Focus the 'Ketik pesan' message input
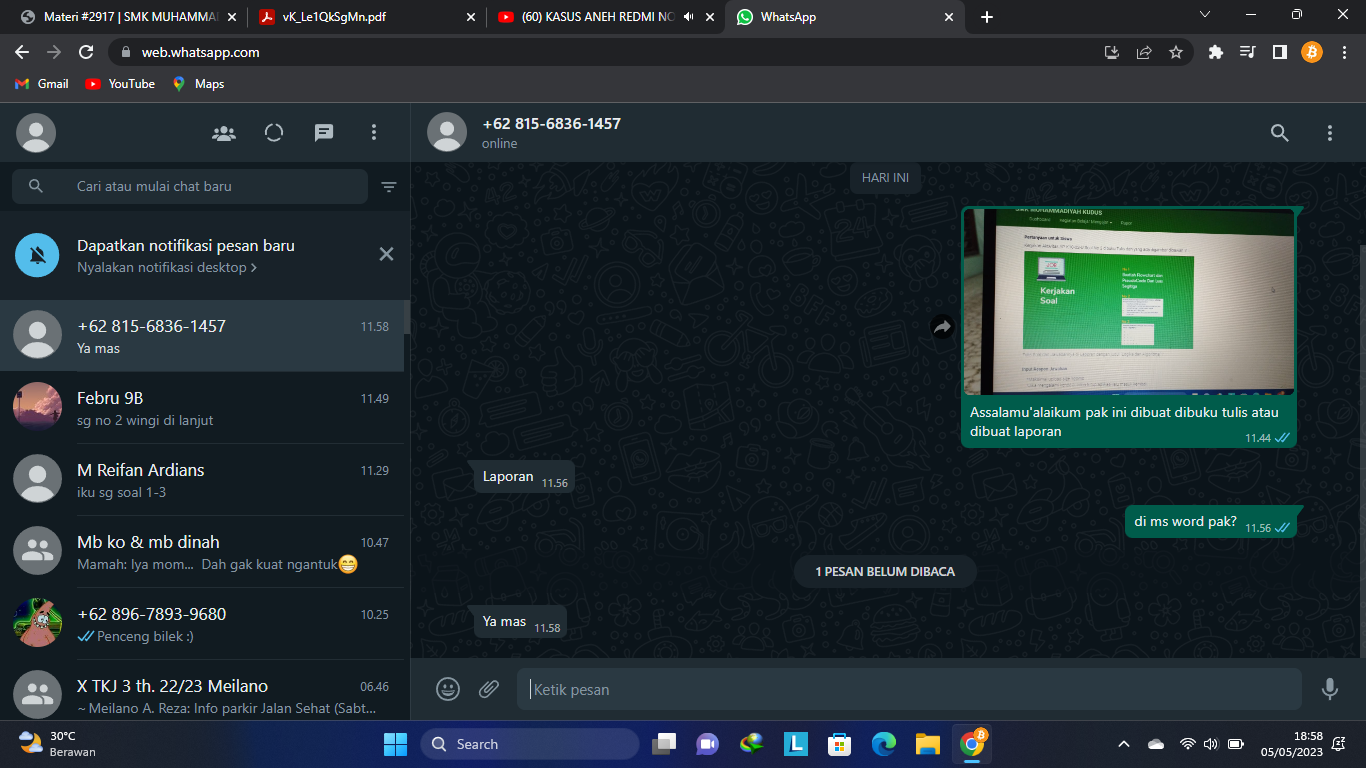Image resolution: width=1366 pixels, height=768 pixels. pos(909,689)
